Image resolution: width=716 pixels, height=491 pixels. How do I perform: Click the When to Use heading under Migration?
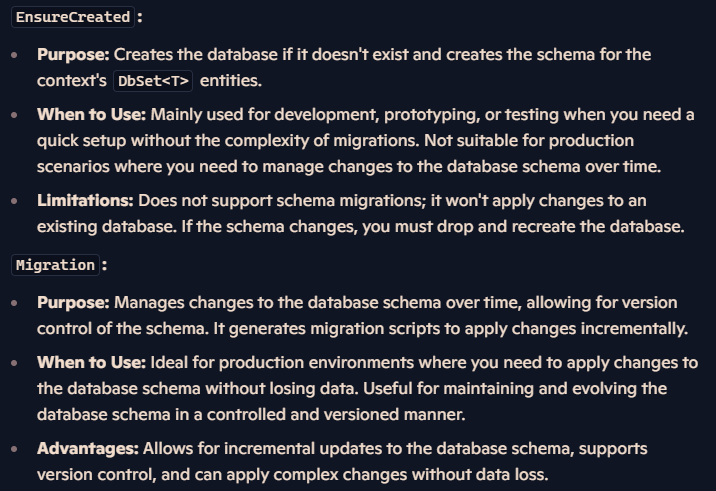click(91, 362)
